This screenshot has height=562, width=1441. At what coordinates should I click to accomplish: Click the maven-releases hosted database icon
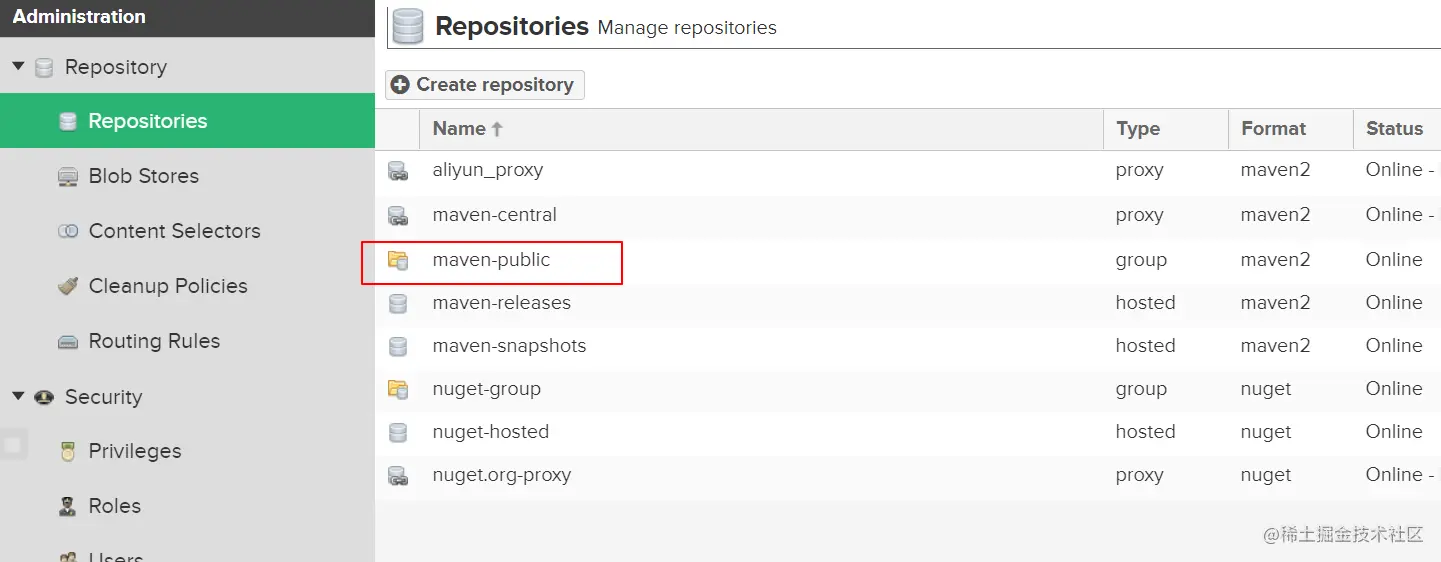pos(398,303)
